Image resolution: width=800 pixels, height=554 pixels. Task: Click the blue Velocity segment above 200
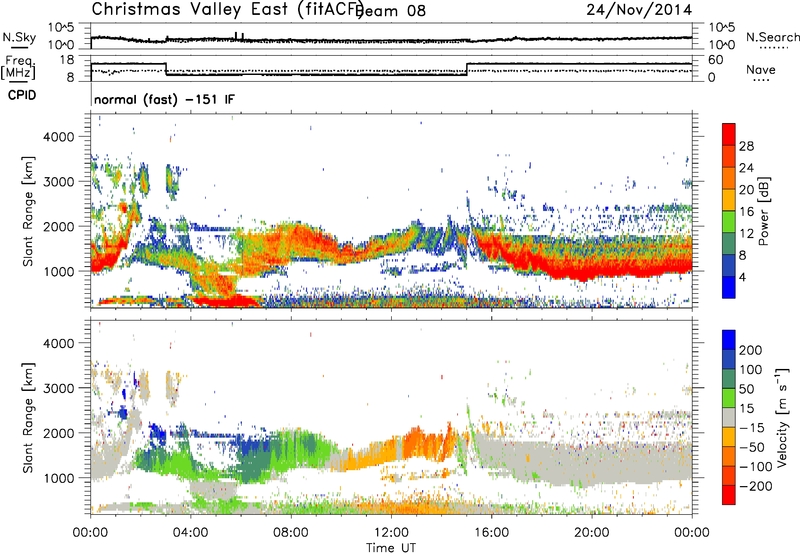coord(729,340)
